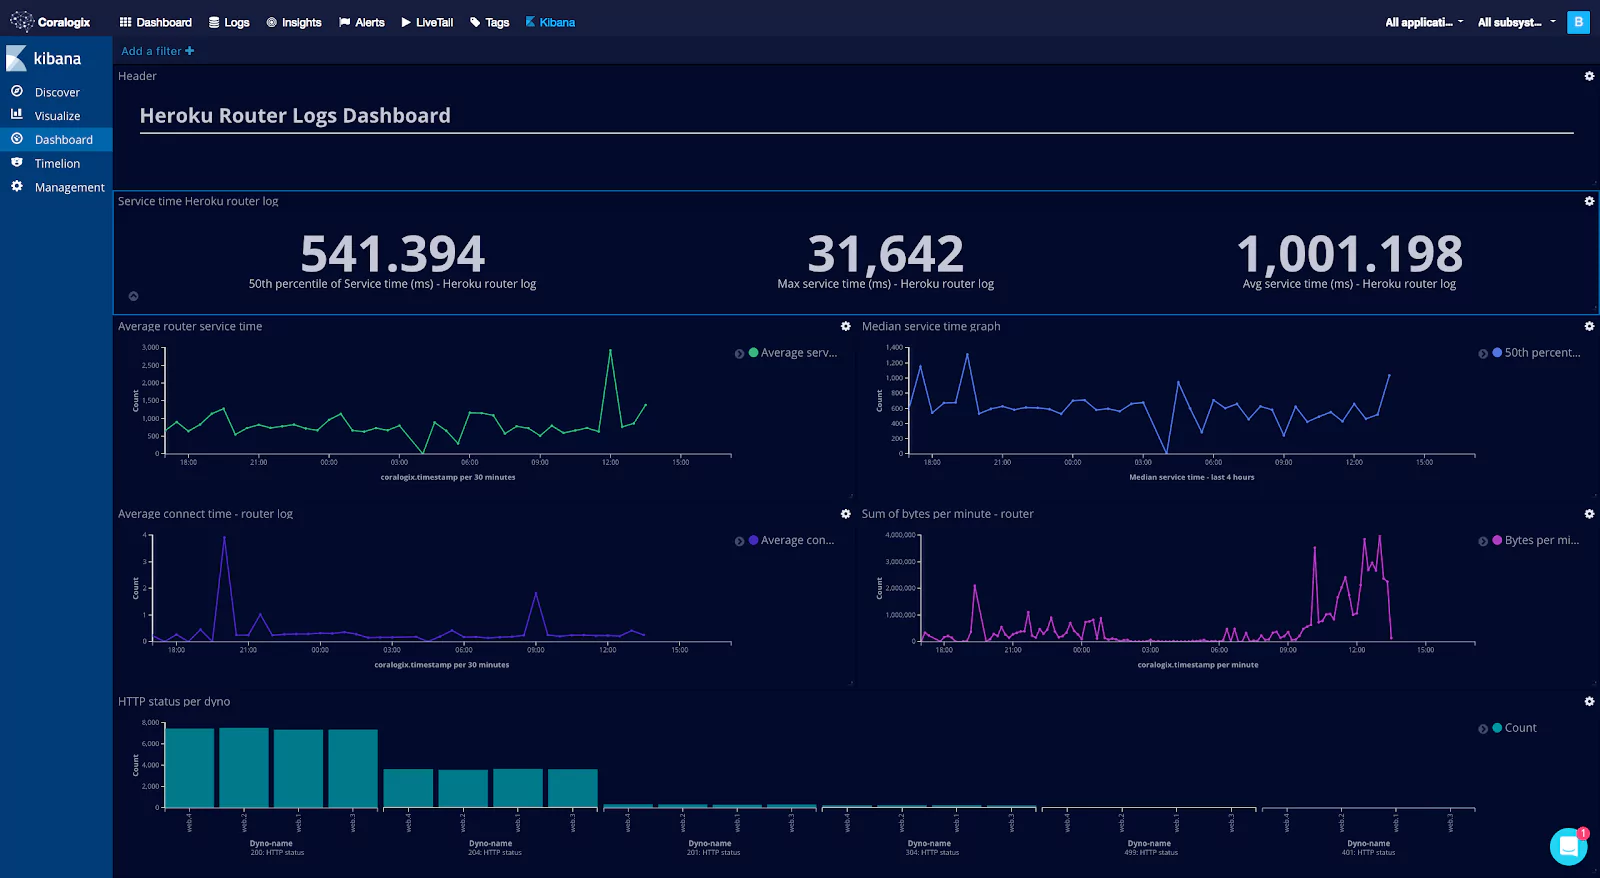Click green Average serv... legend color dot

point(753,352)
